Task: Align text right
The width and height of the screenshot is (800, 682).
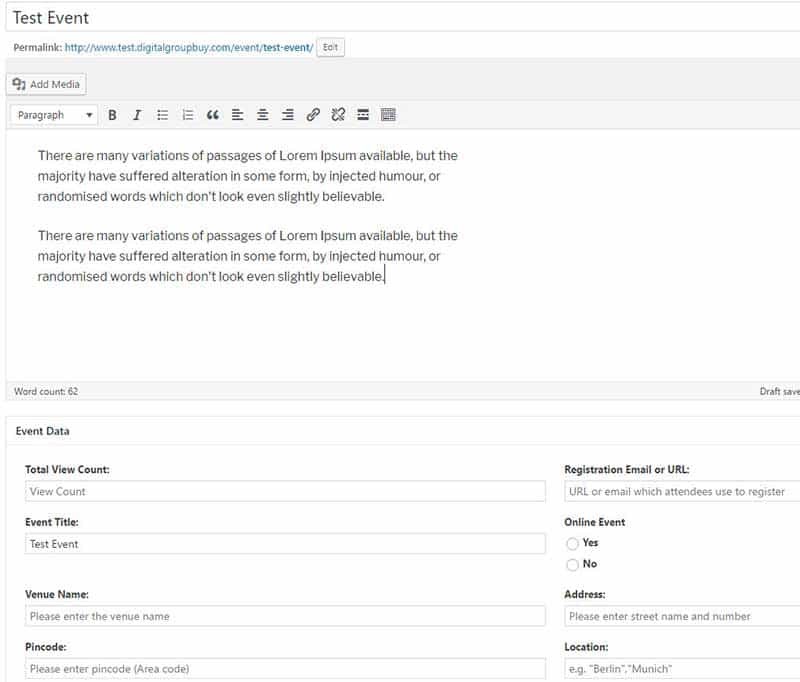Action: click(288, 115)
